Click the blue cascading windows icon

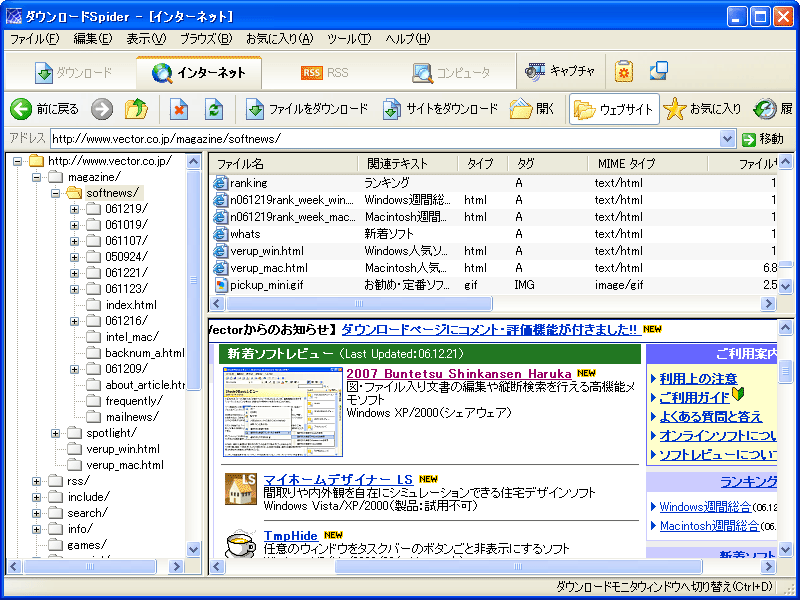(x=659, y=71)
